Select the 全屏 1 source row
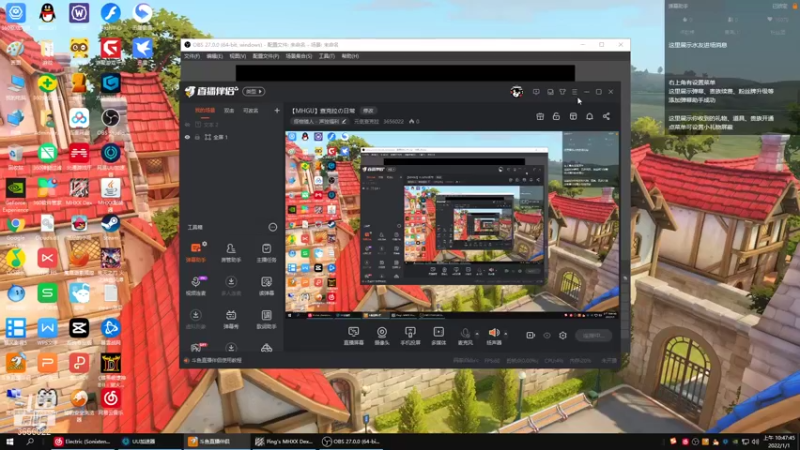The image size is (800, 450). coord(232,137)
